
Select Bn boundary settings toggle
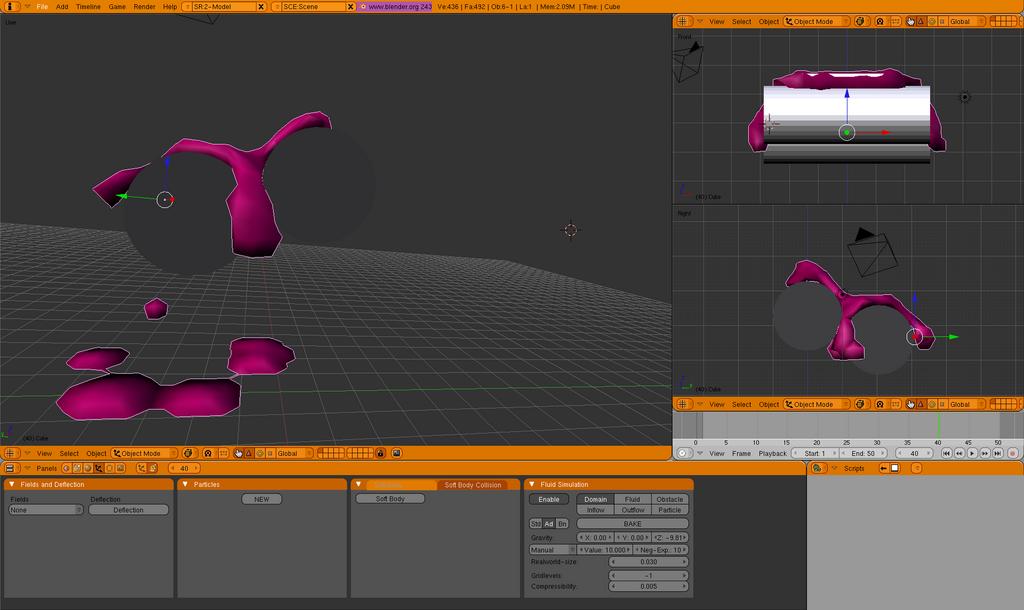[x=562, y=524]
